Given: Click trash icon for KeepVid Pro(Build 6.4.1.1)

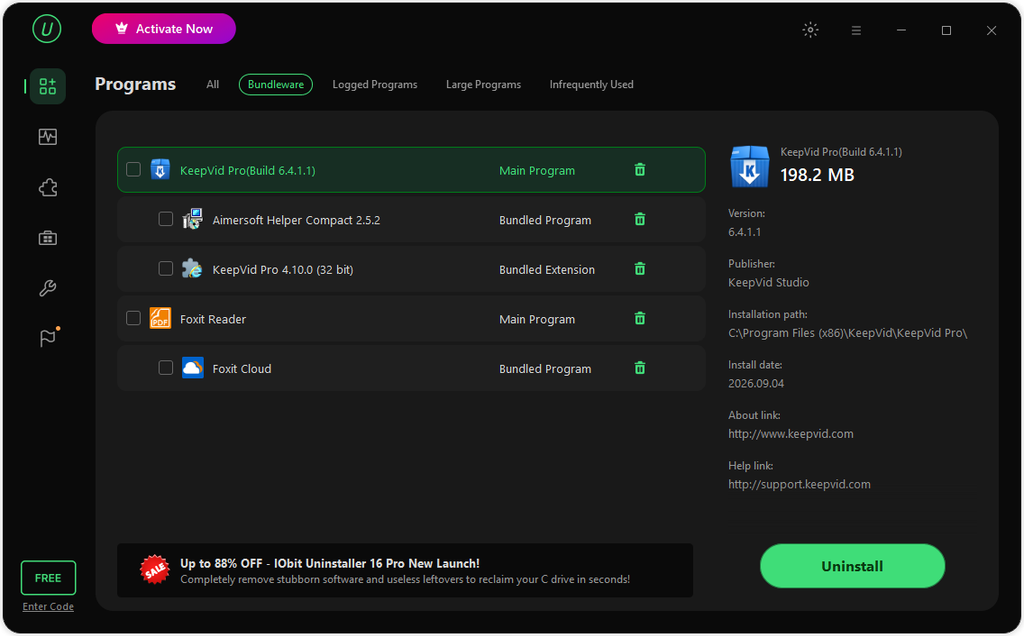Looking at the screenshot, I should coord(640,170).
